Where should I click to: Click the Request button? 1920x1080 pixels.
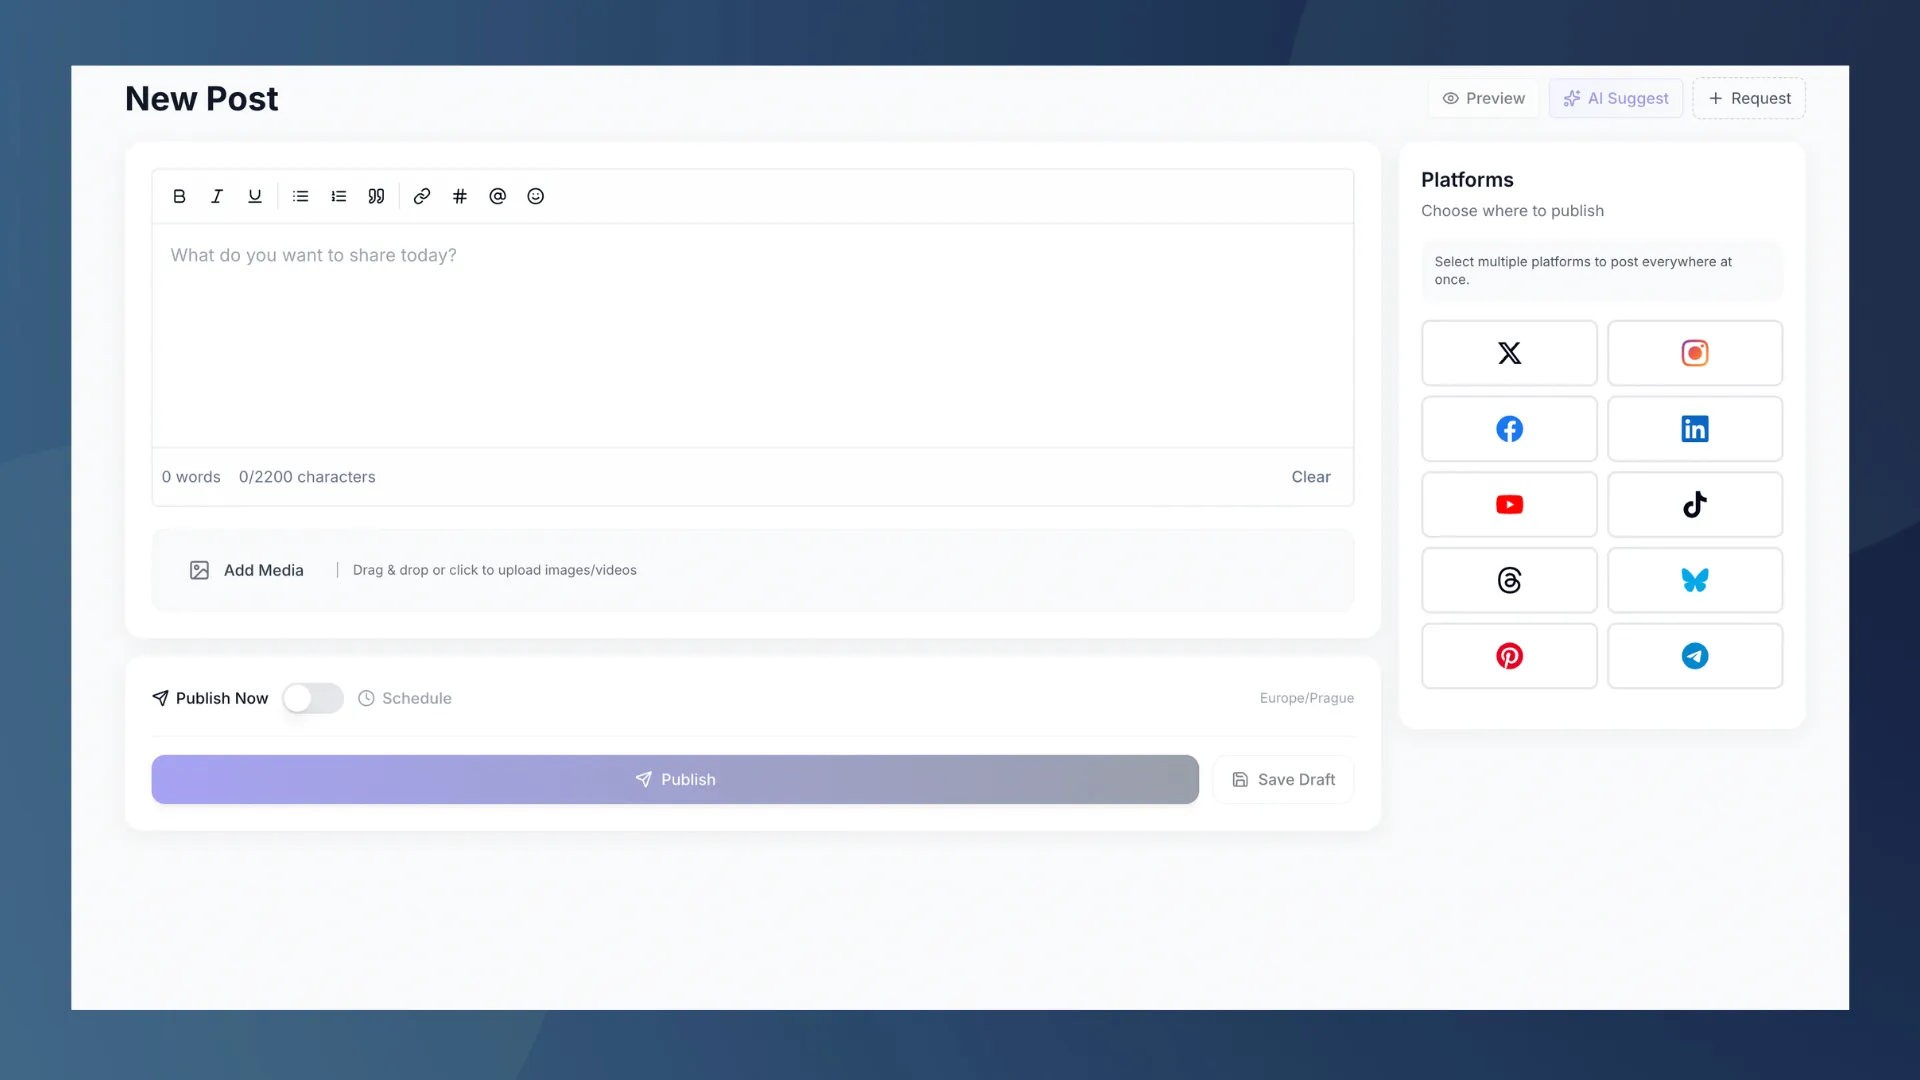1749,98
